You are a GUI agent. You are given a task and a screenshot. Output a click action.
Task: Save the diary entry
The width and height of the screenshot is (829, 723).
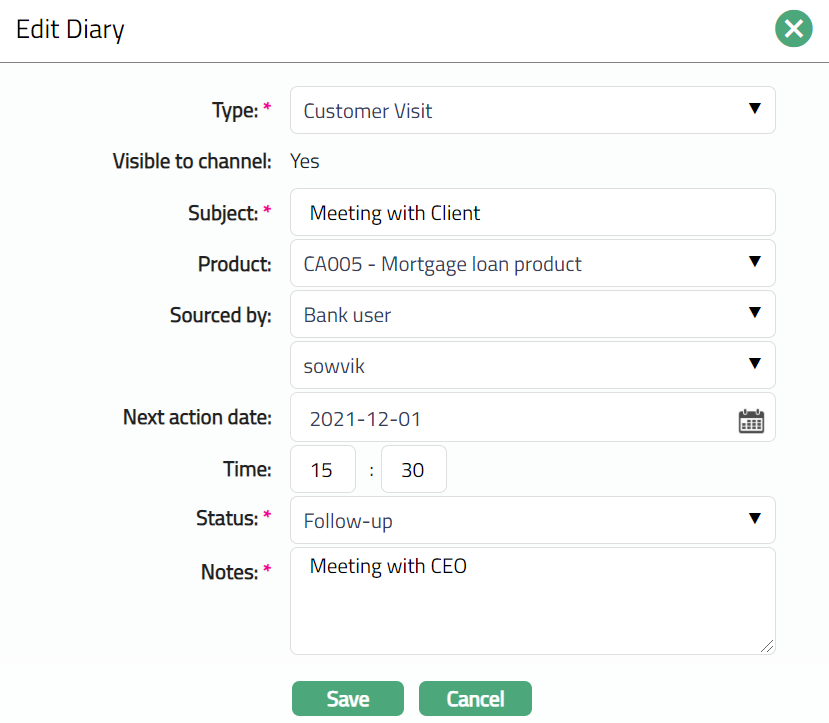[347, 699]
